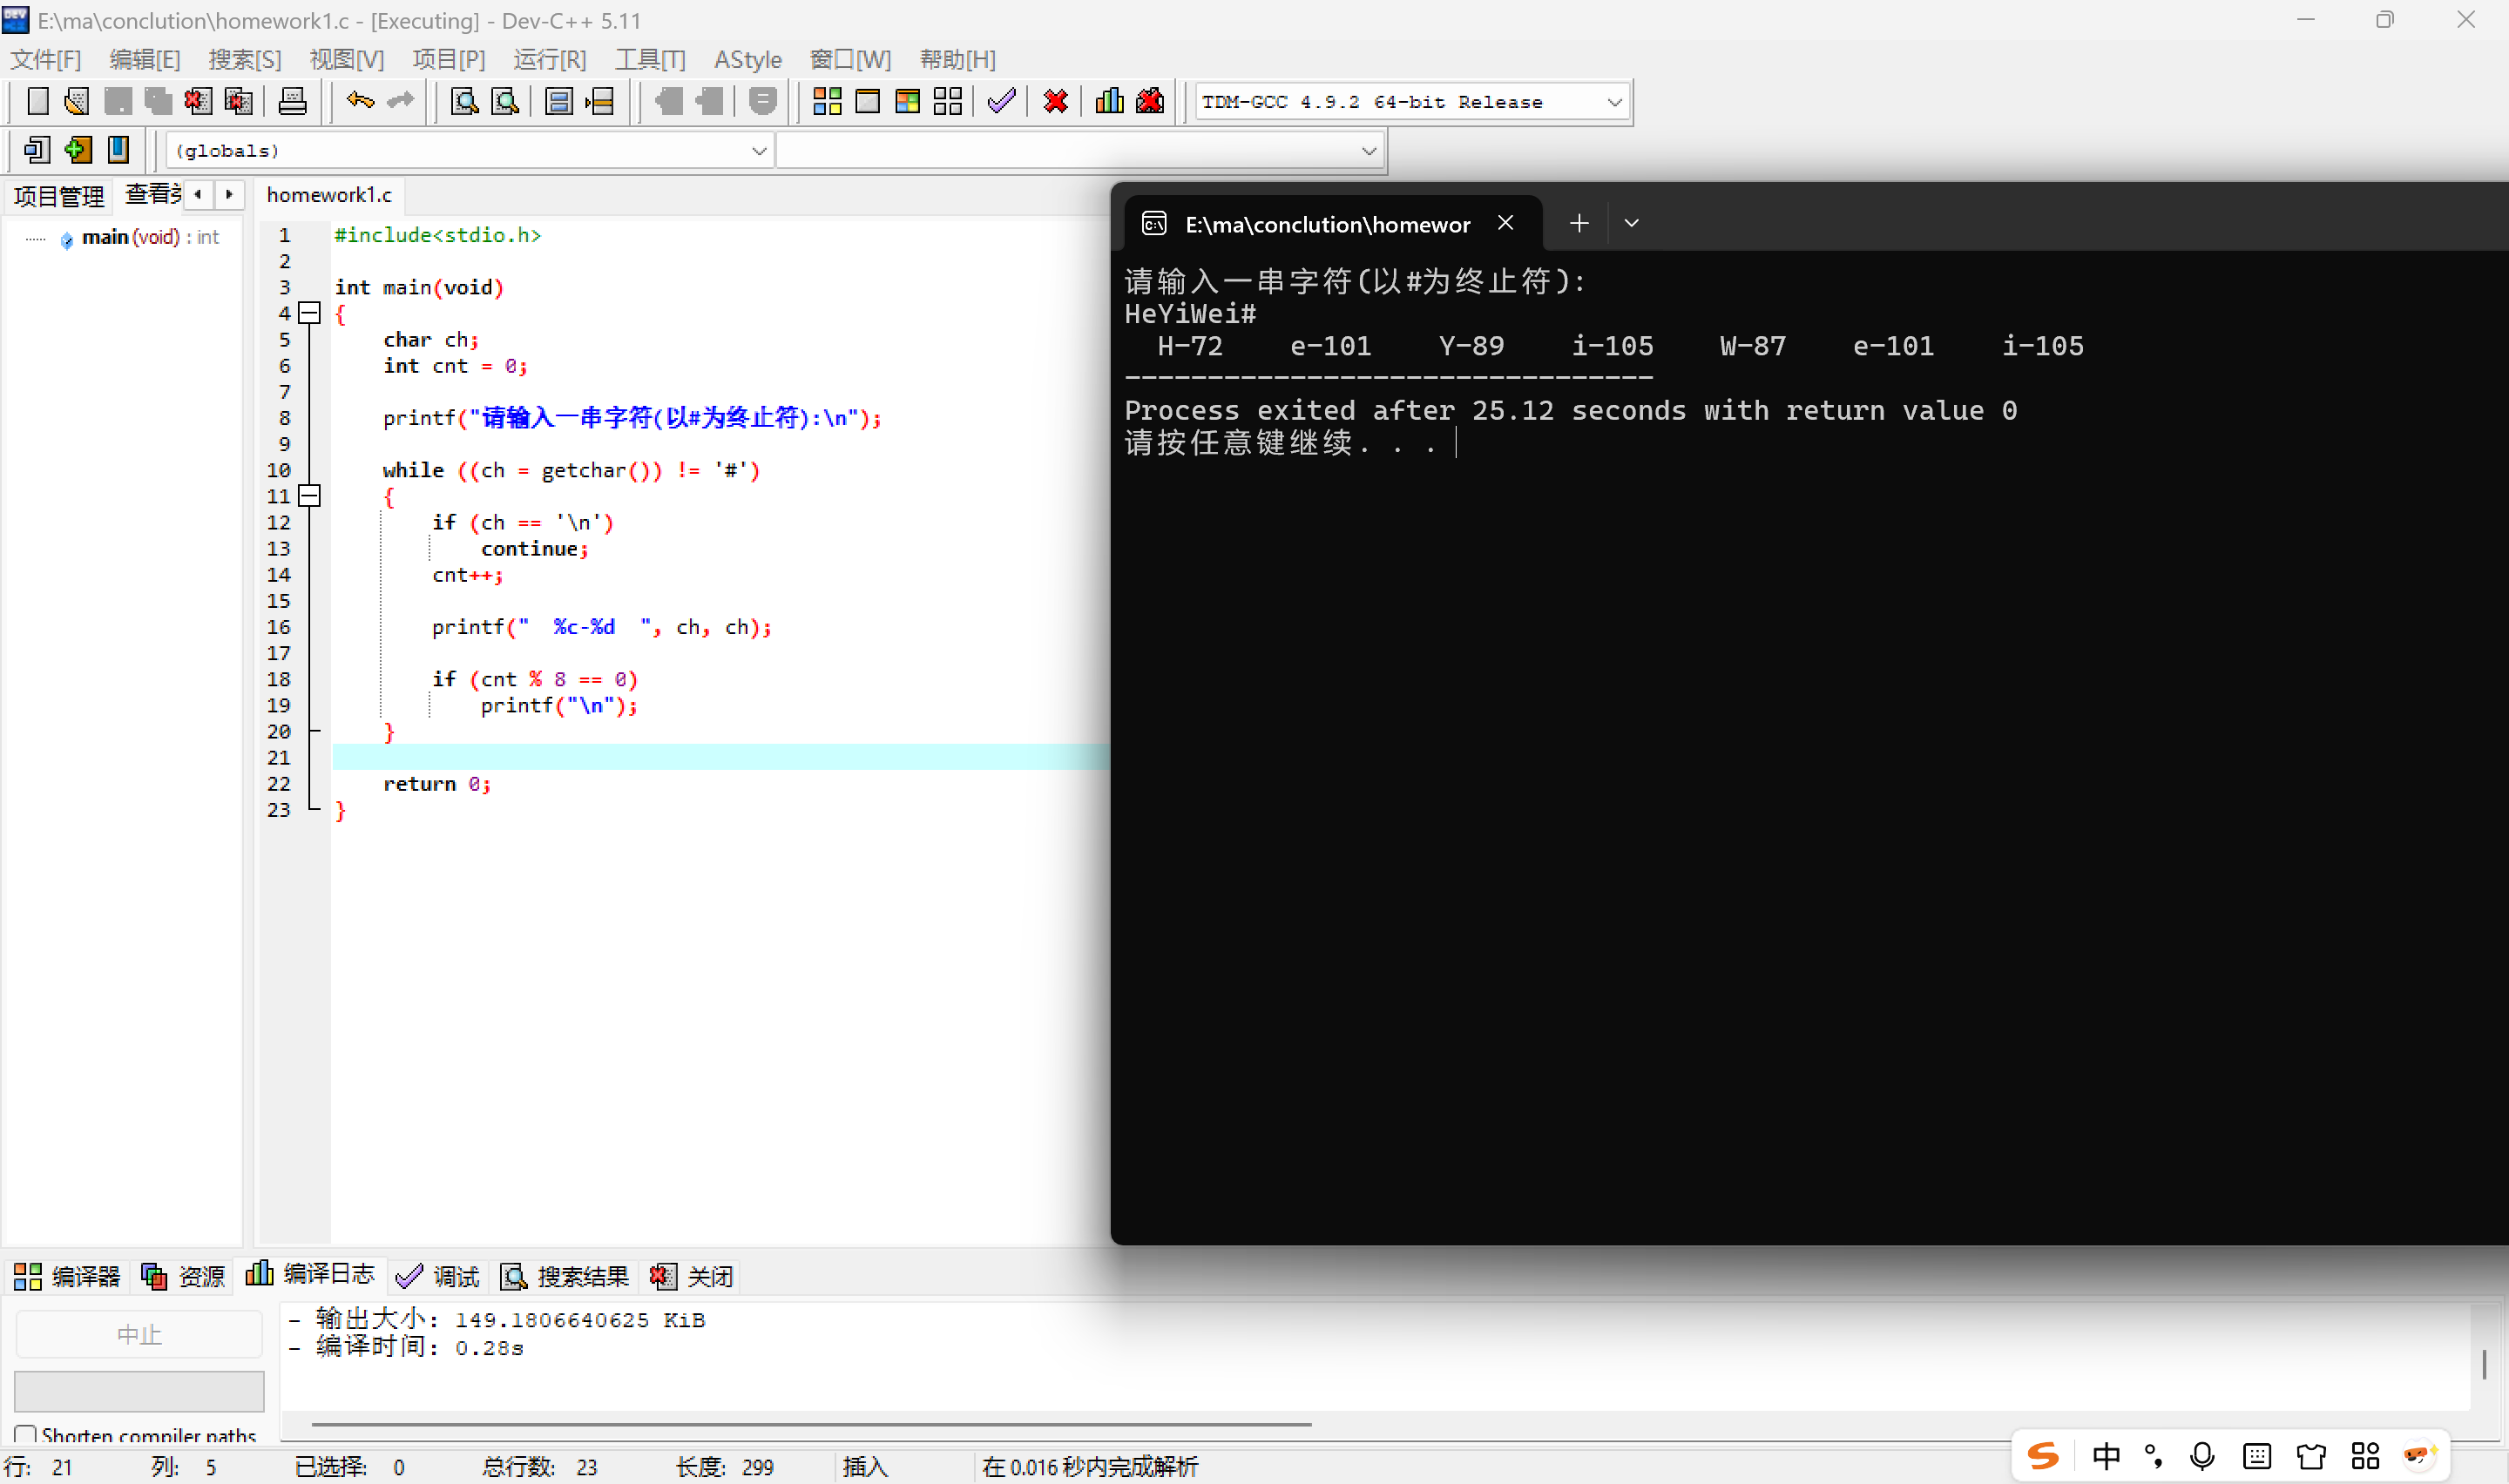Viewport: 2509px width, 1484px height.
Task: Click the Find magnifier icon
Action: point(465,101)
